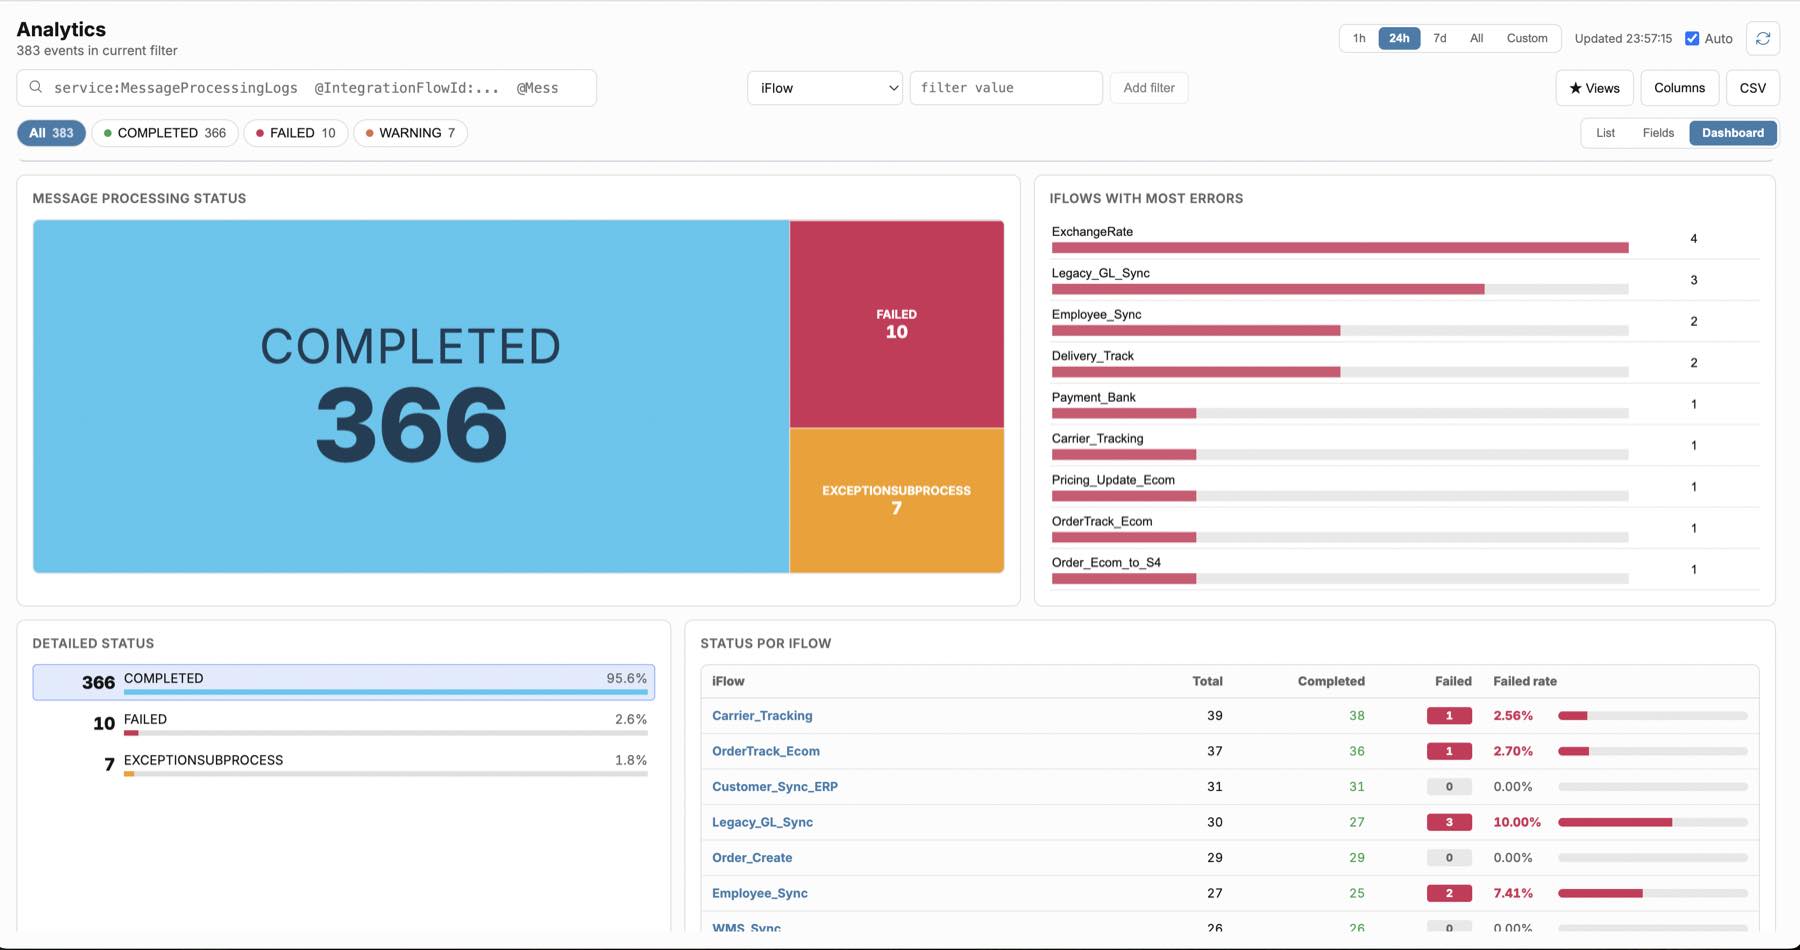The width and height of the screenshot is (1800, 950).
Task: Filter by COMPLETED 366 chip
Action: (x=165, y=133)
